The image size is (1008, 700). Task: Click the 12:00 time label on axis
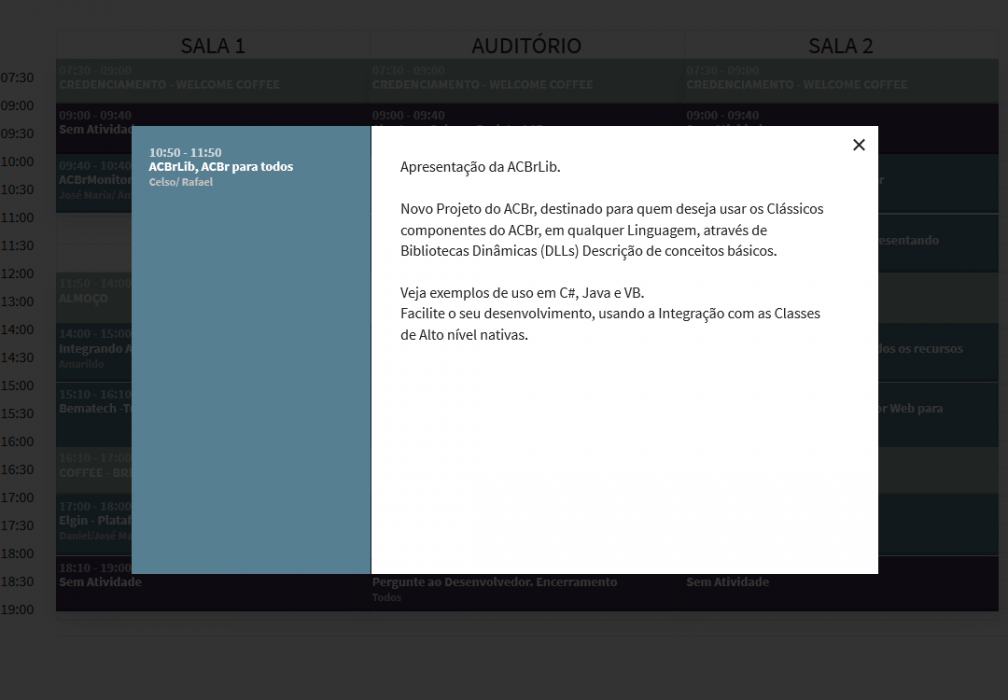tap(17, 274)
